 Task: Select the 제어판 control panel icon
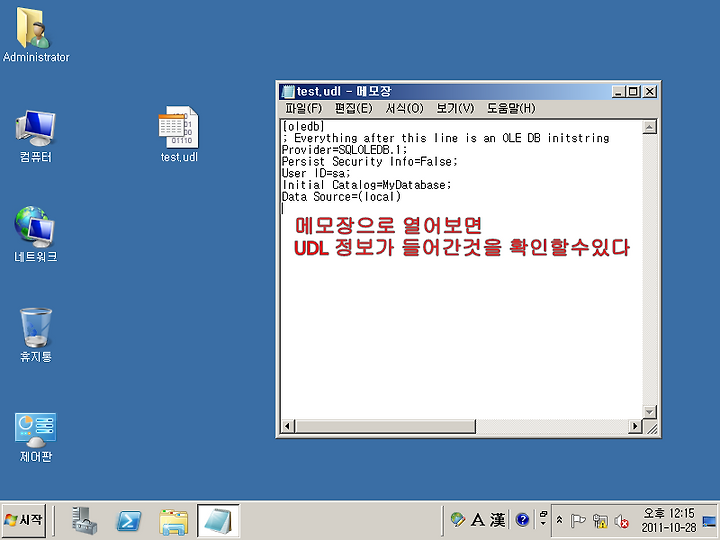point(35,437)
